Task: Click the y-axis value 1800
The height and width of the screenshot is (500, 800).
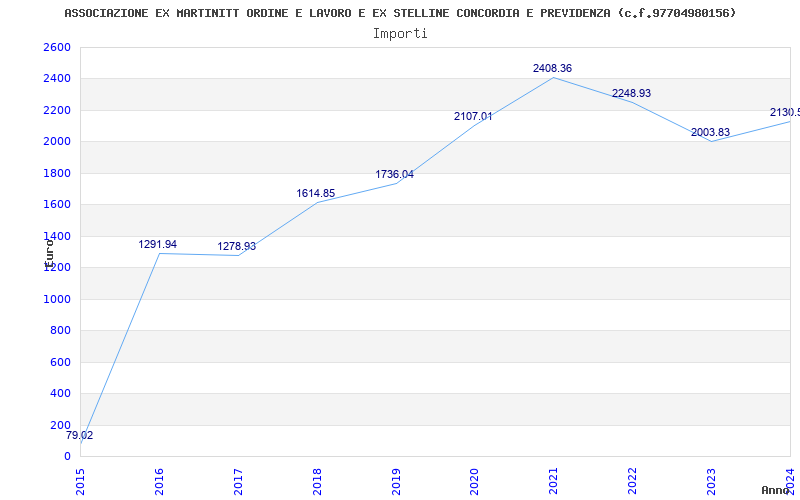Action: coord(57,173)
